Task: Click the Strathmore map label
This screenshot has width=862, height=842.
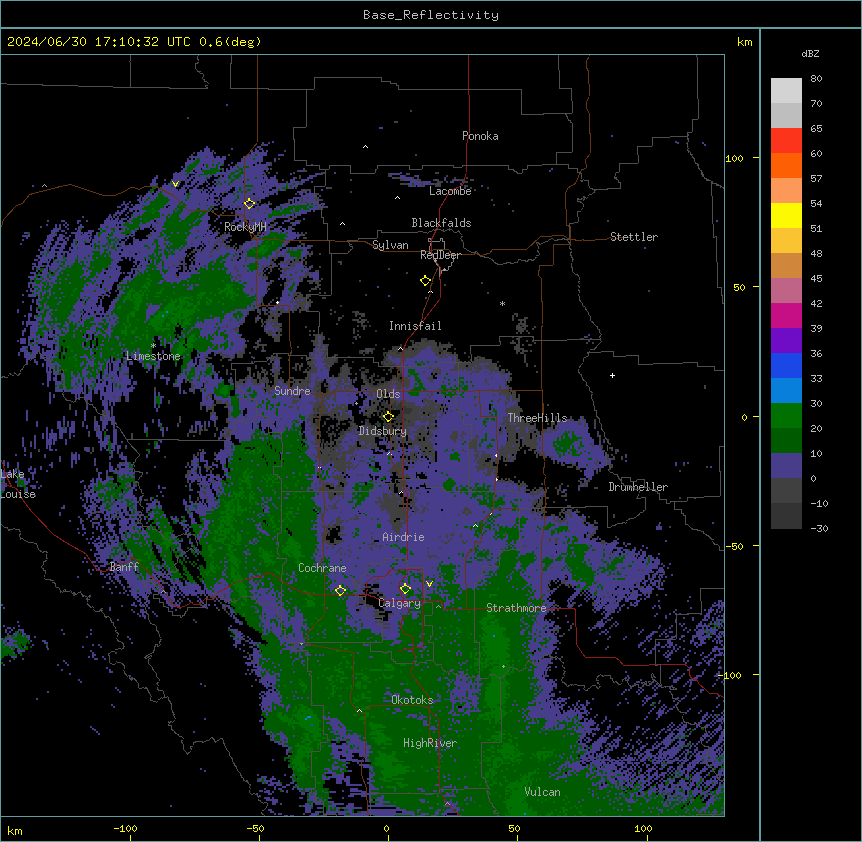Action: coord(516,608)
